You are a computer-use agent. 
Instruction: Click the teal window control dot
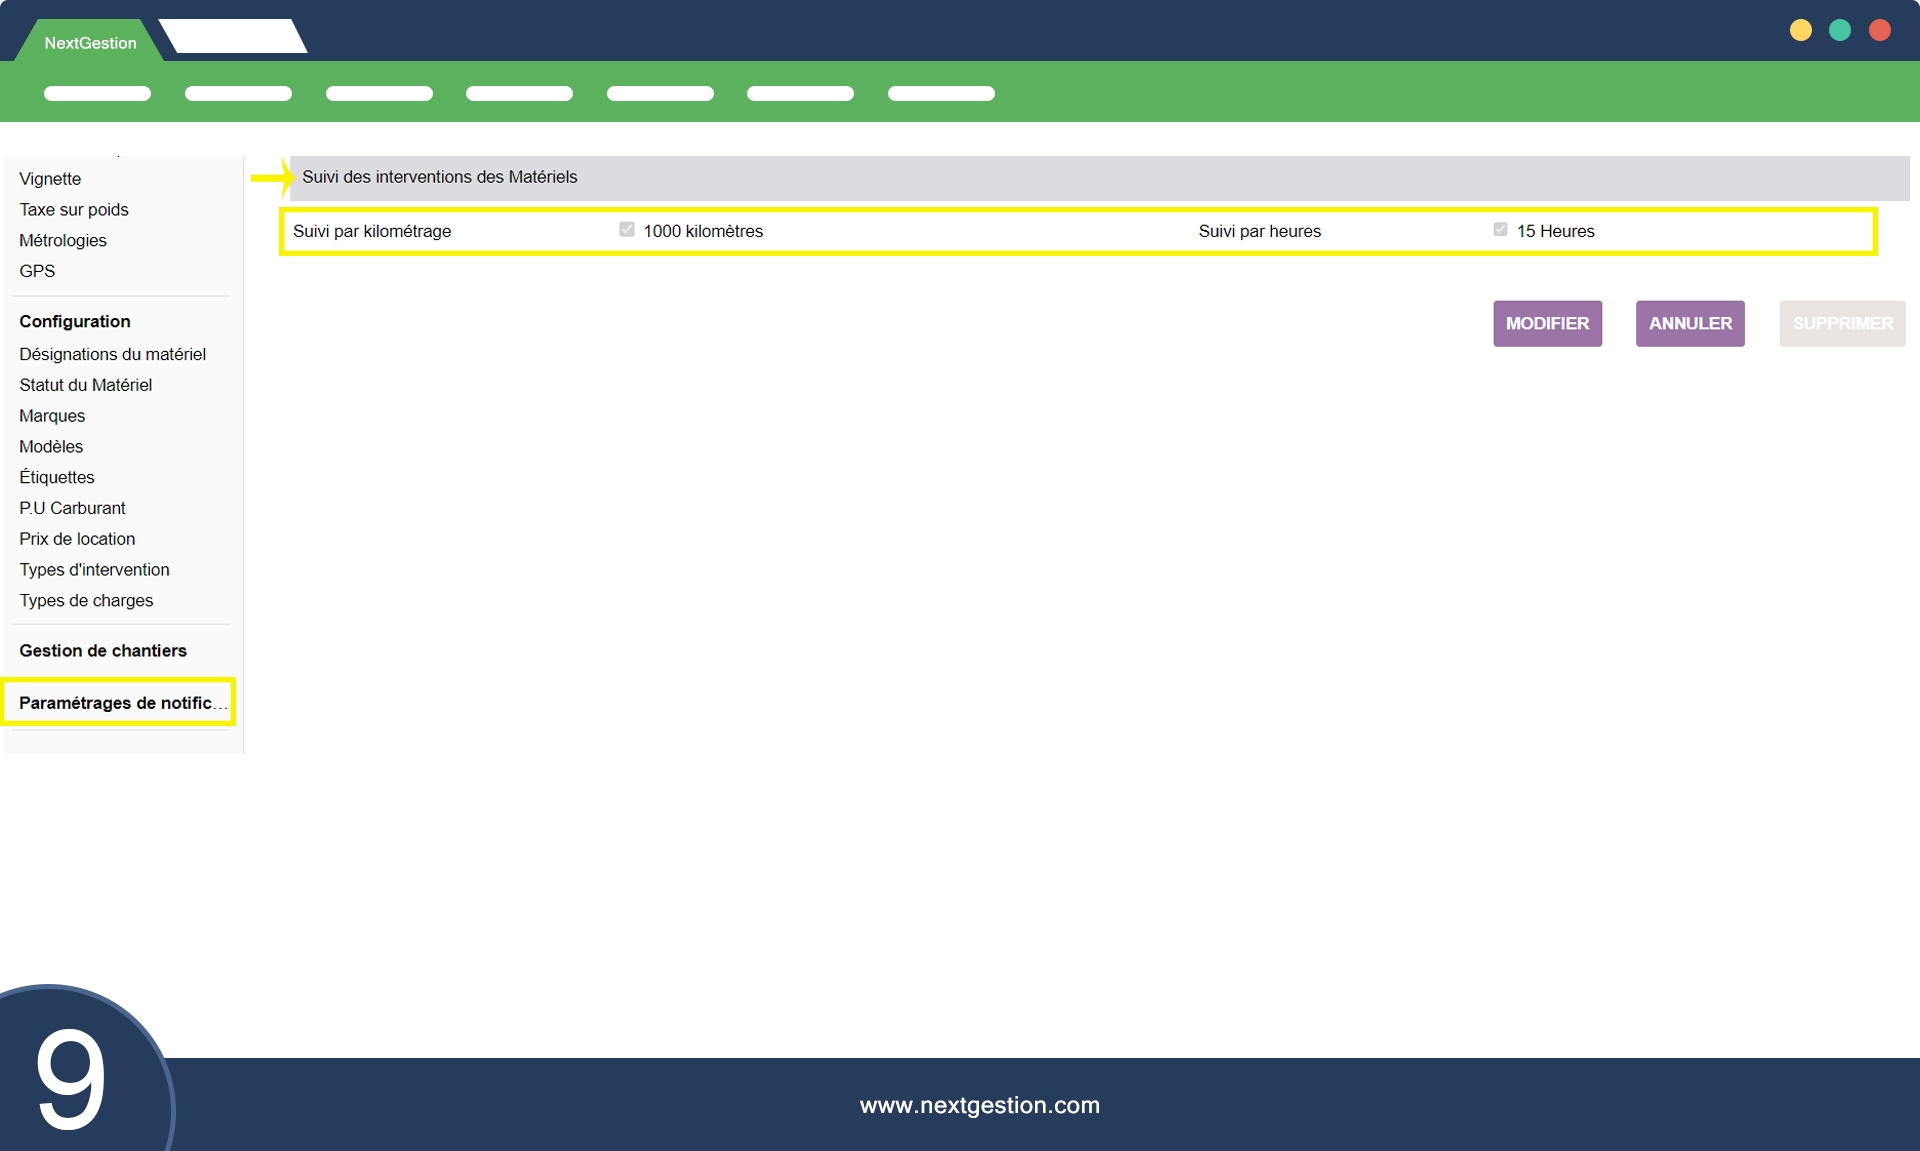1839,30
